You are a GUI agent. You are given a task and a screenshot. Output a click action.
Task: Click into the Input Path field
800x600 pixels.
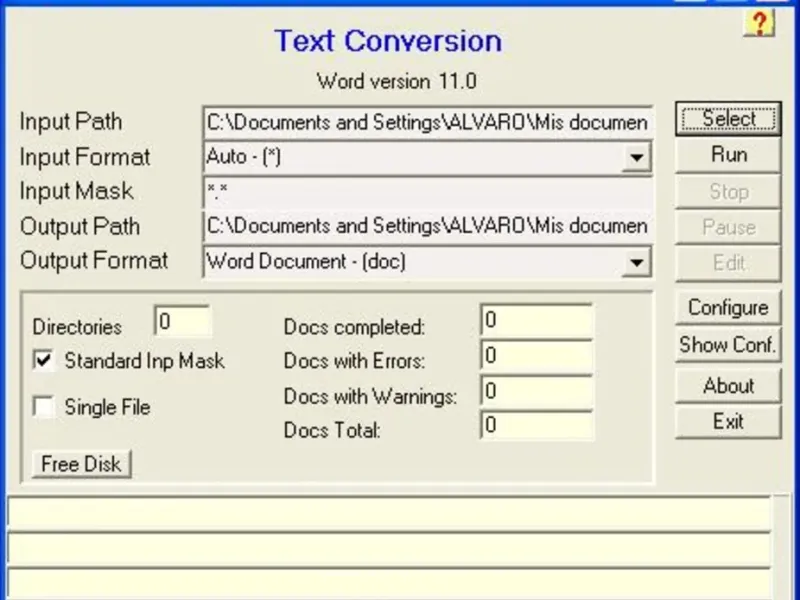coord(428,122)
